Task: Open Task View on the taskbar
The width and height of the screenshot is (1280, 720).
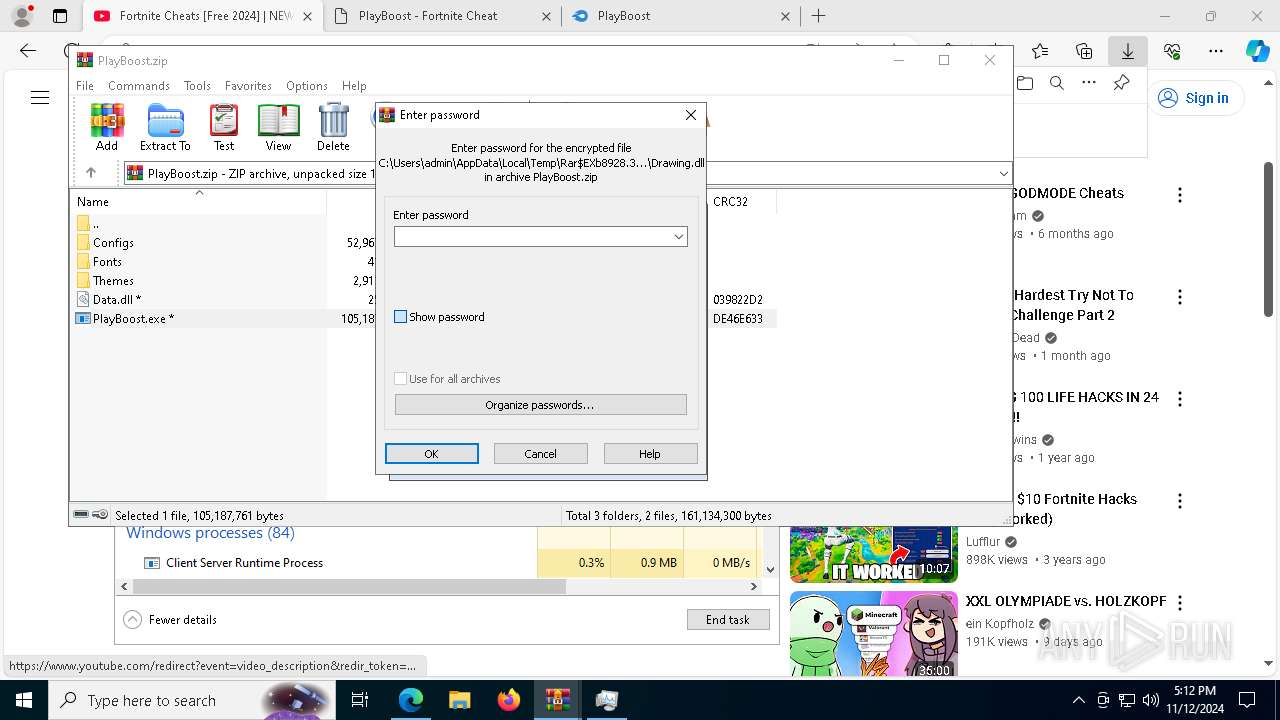Action: [x=360, y=700]
